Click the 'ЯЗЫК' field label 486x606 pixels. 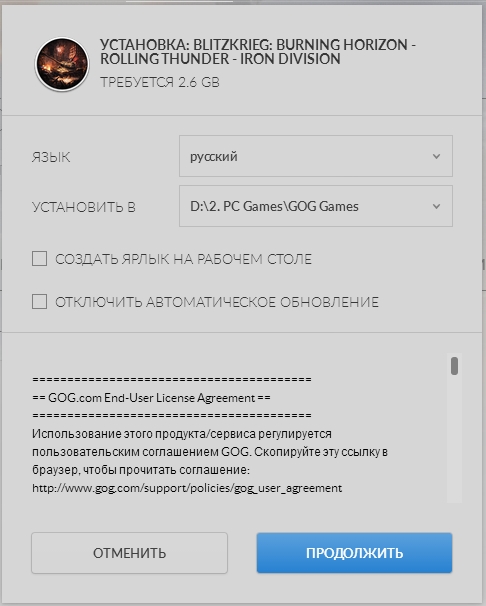(51, 157)
